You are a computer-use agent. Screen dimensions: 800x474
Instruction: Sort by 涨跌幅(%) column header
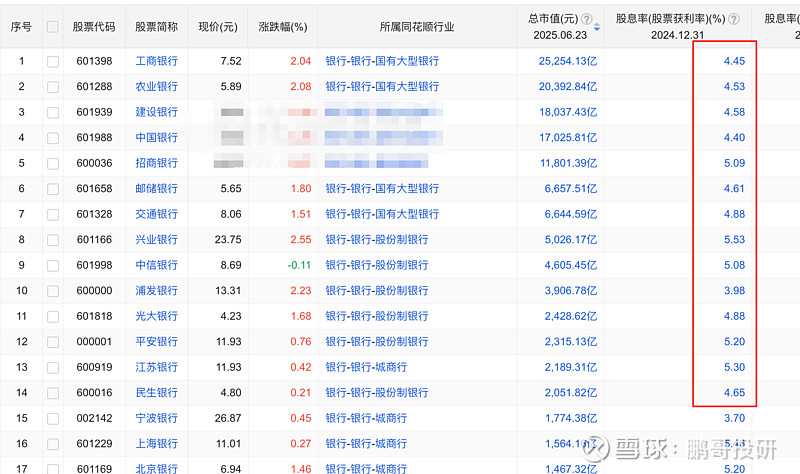pyautogui.click(x=283, y=27)
